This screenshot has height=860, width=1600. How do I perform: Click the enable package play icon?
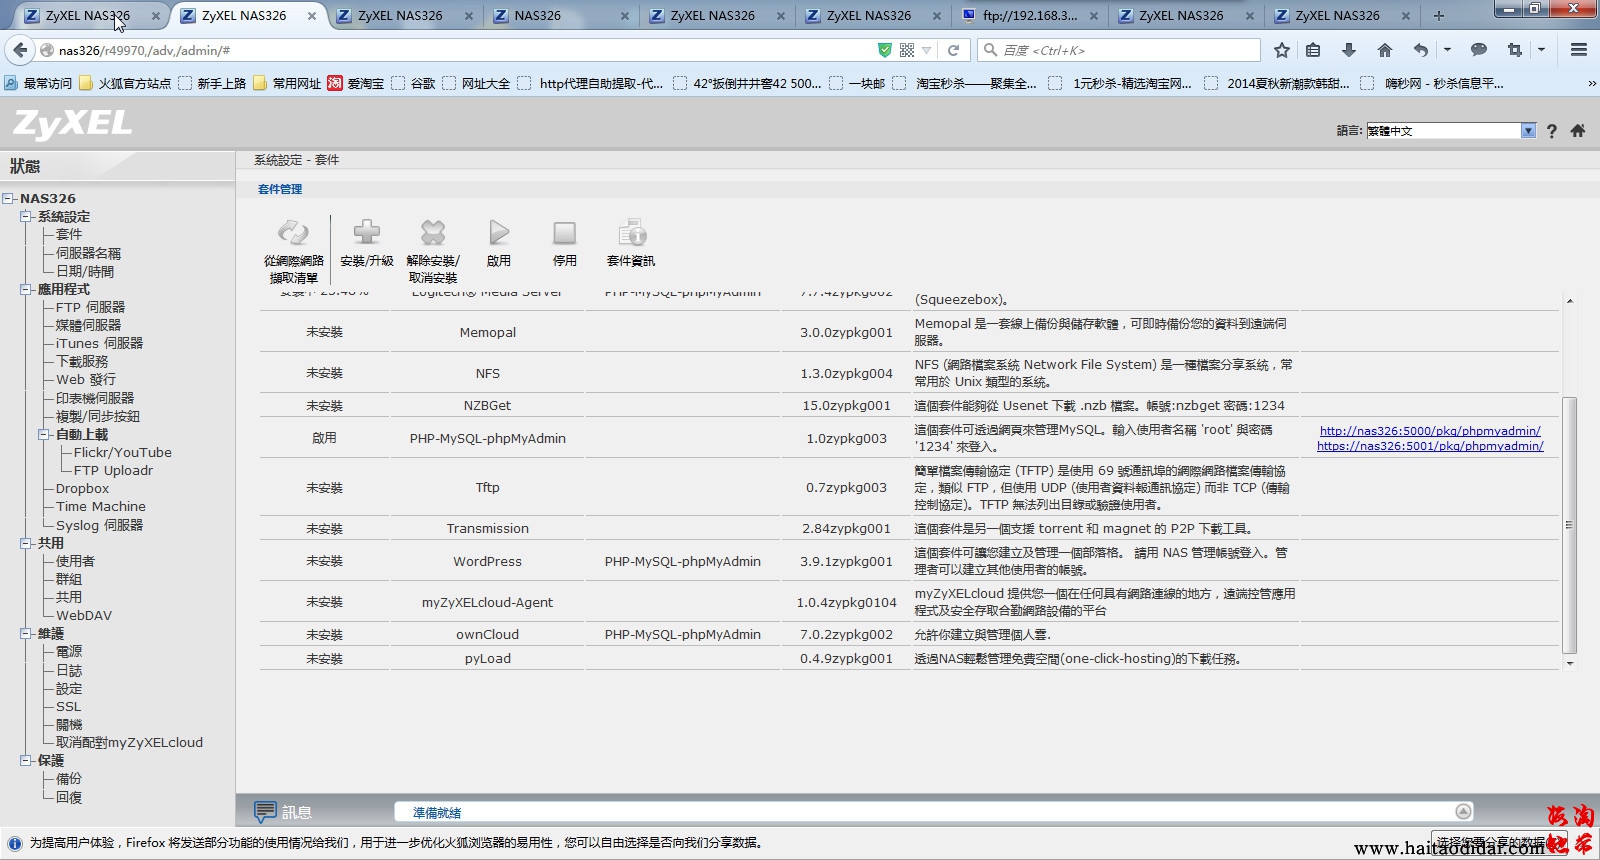(499, 234)
